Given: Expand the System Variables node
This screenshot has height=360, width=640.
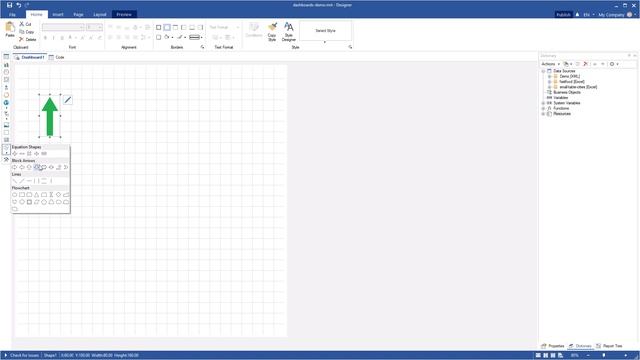Looking at the screenshot, I should pos(543,103).
